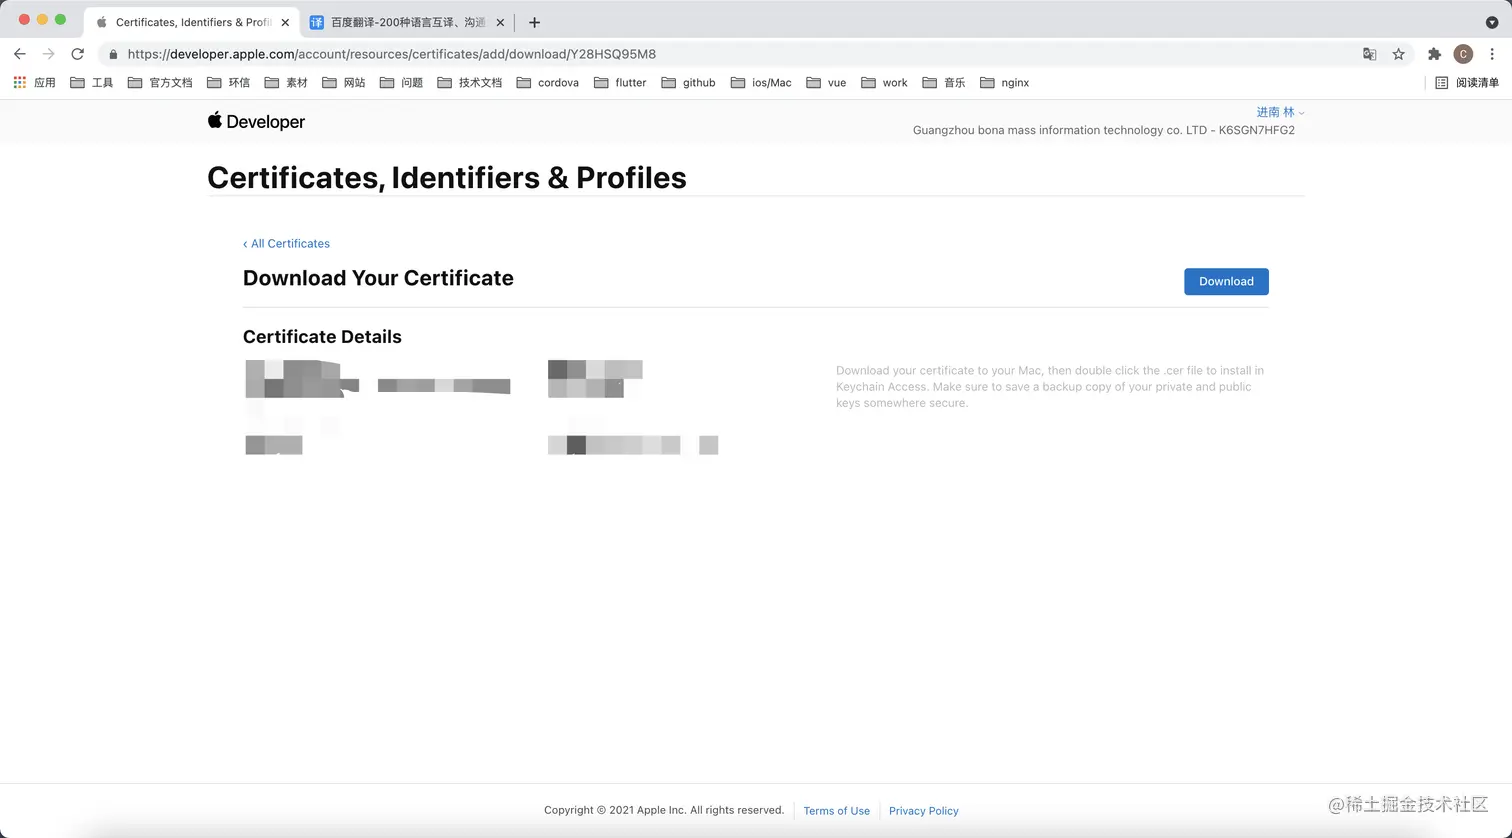Reload the Apple Developer page
The height and width of the screenshot is (838, 1512).
pos(77,54)
